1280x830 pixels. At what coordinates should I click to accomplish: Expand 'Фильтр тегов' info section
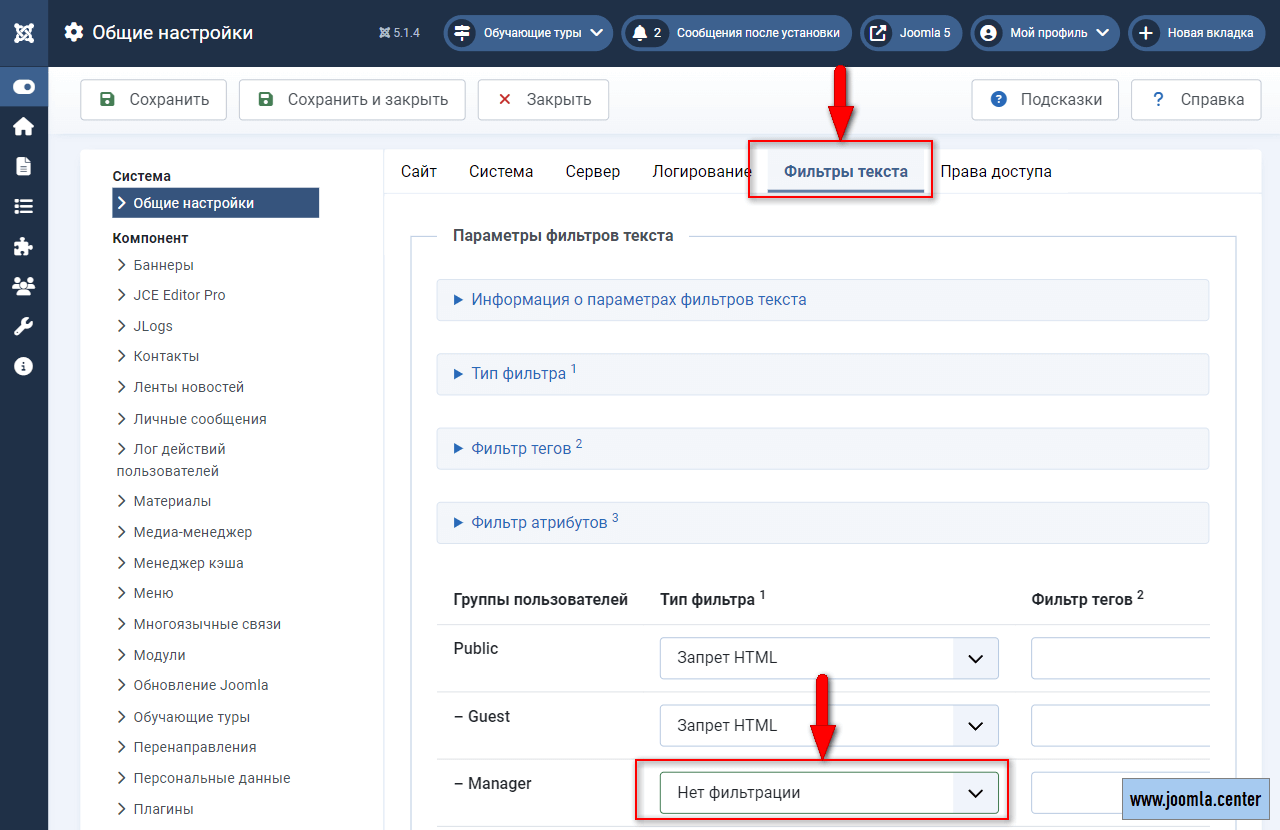click(521, 449)
